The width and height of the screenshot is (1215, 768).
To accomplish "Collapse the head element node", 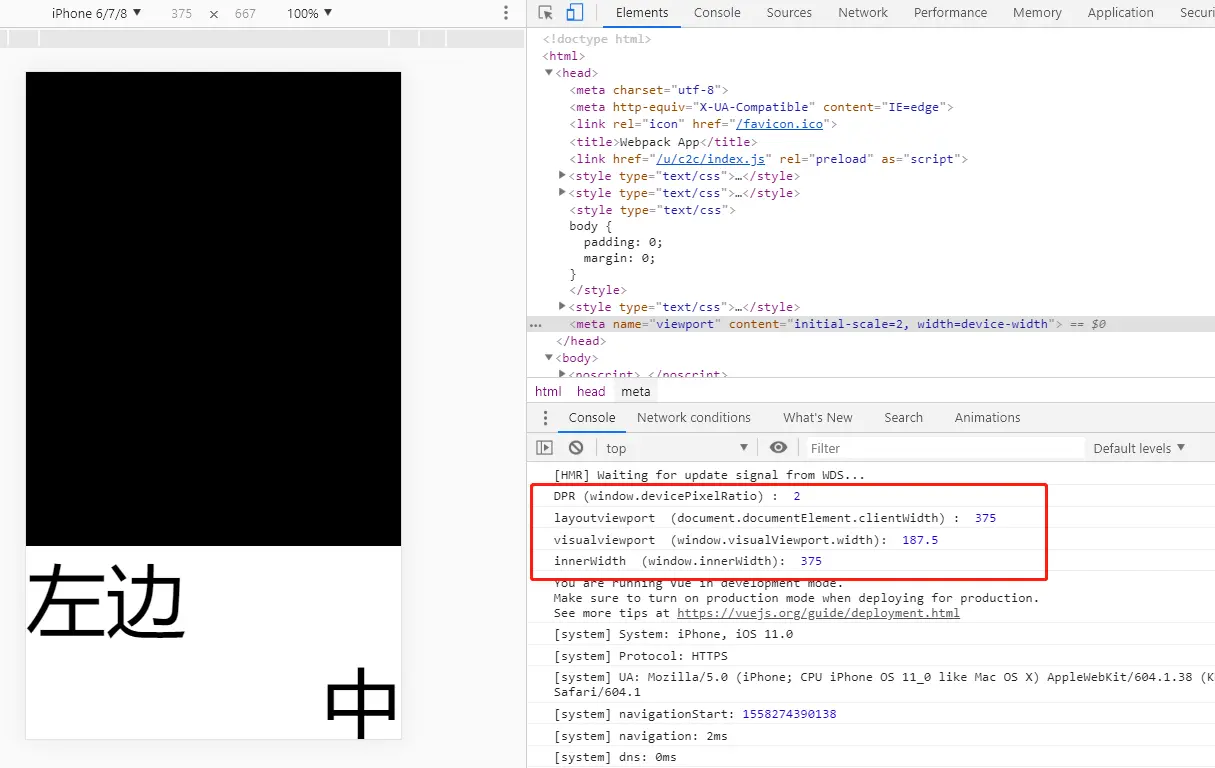I will tap(549, 73).
